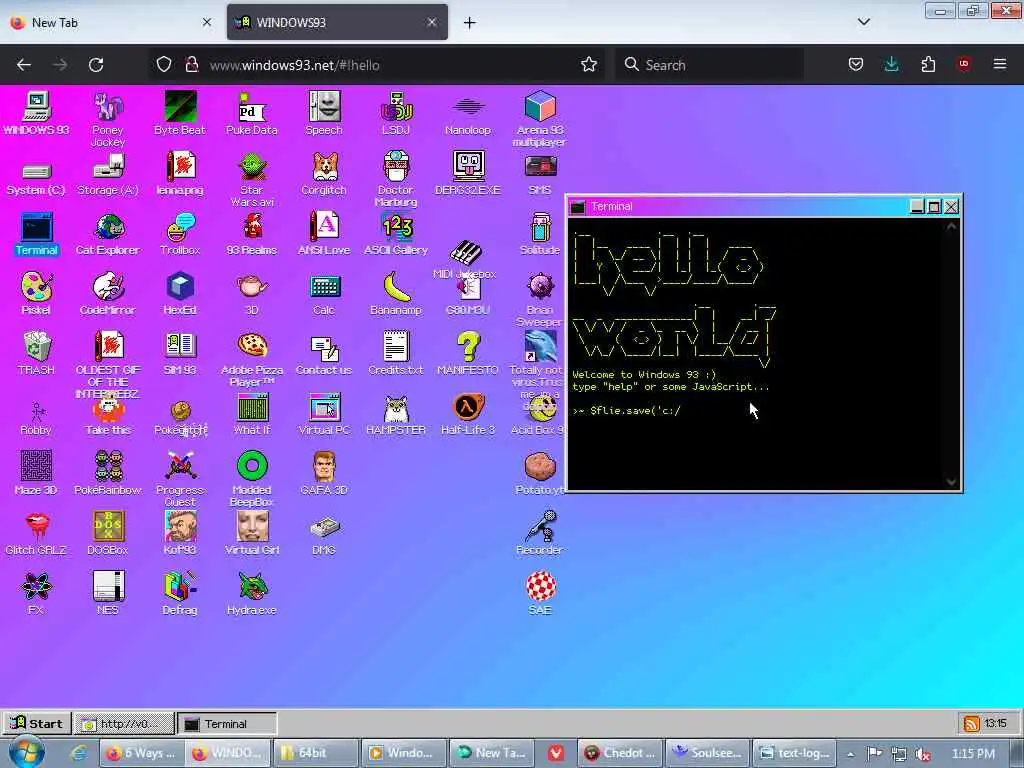Launch Virtual PC icon

(x=324, y=413)
